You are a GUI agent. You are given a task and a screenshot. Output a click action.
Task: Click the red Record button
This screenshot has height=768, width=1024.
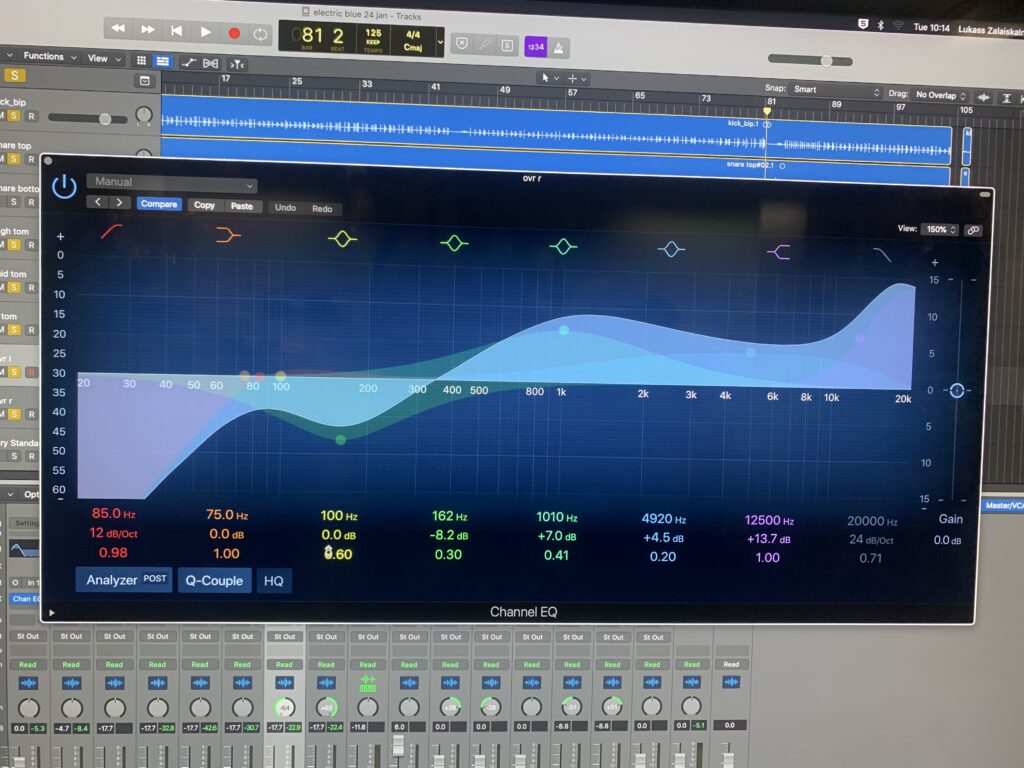[234, 33]
